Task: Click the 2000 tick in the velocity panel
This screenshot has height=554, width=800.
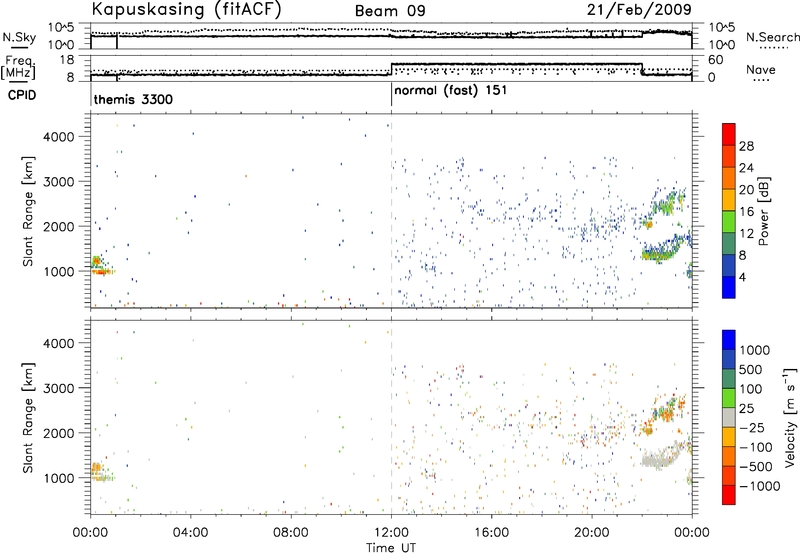Action: pyautogui.click(x=58, y=433)
